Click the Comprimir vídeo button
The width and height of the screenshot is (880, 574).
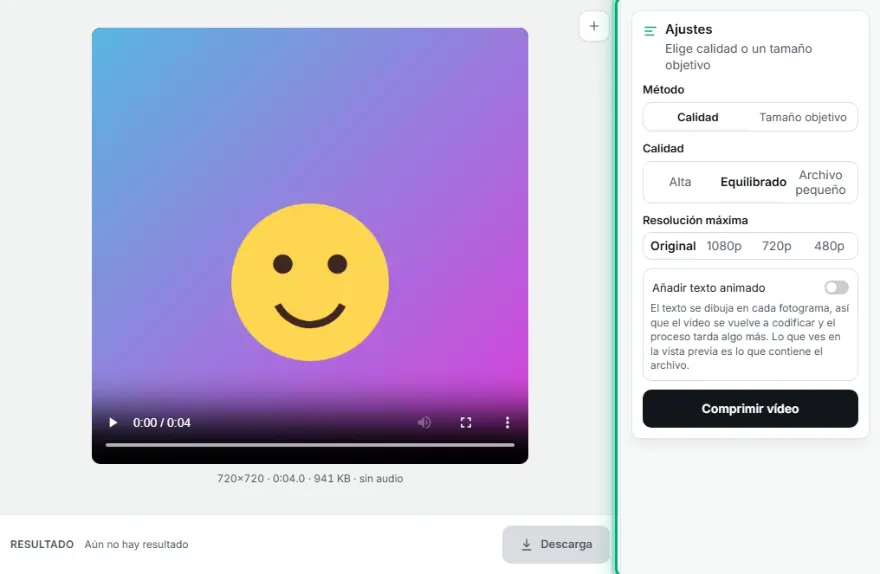tap(750, 408)
